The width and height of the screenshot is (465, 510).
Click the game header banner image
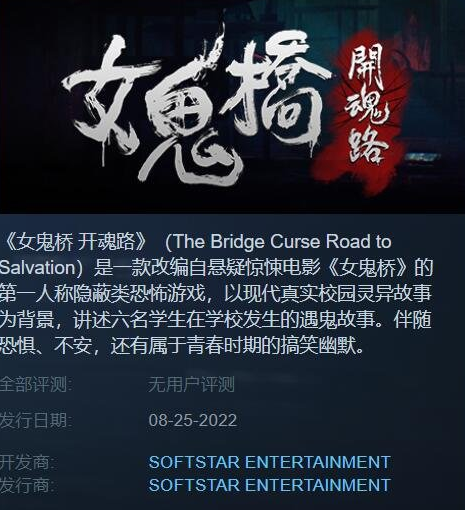[232, 107]
